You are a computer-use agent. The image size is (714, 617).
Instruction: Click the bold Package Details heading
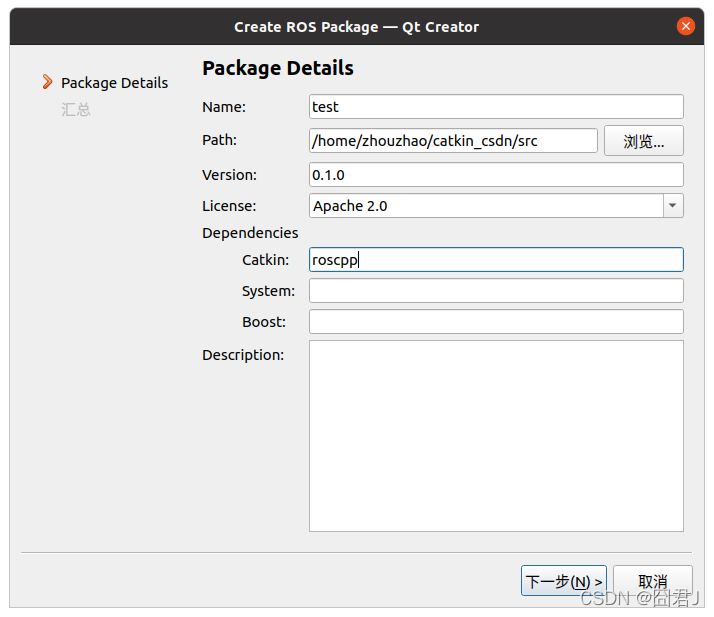coord(278,69)
